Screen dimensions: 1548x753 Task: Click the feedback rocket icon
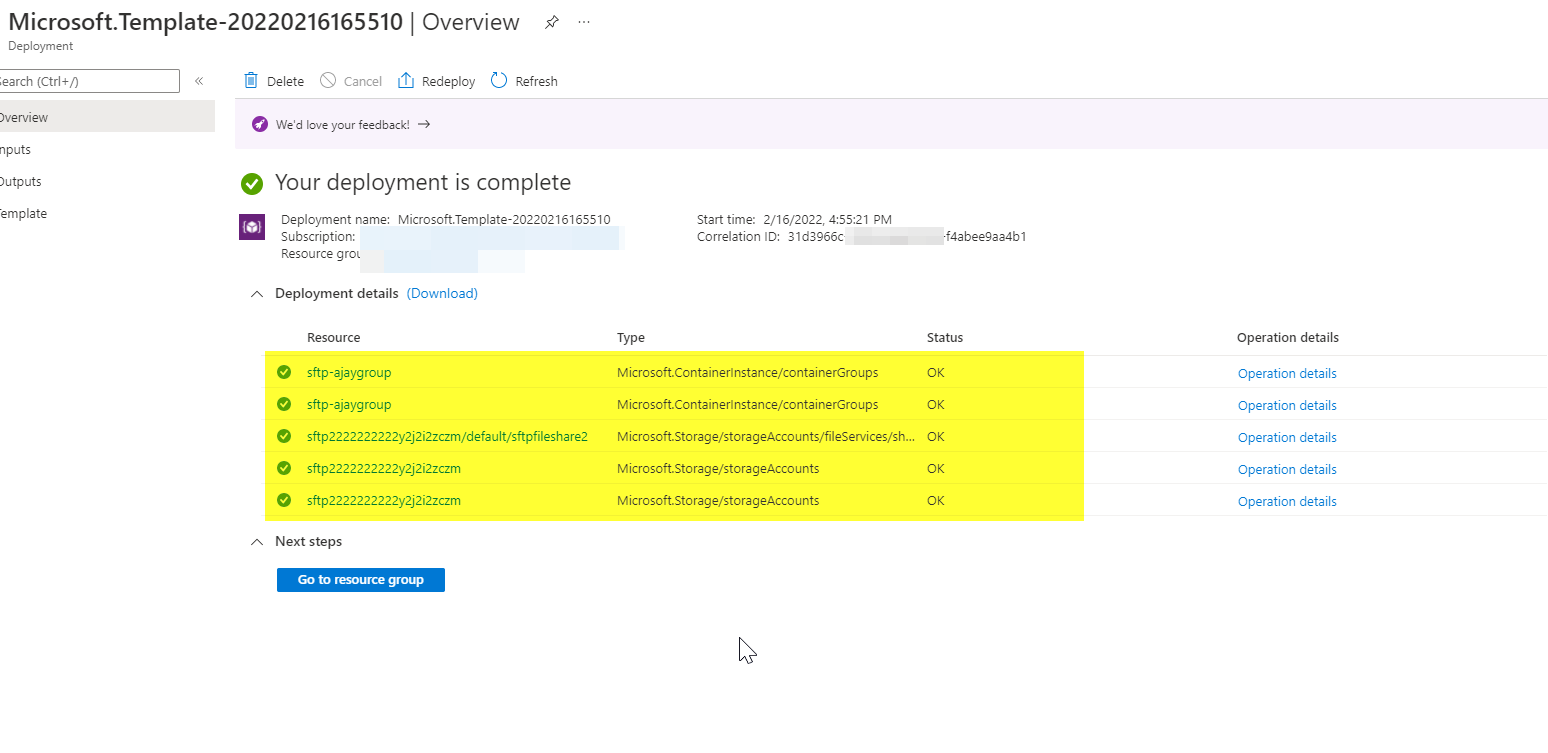point(260,125)
